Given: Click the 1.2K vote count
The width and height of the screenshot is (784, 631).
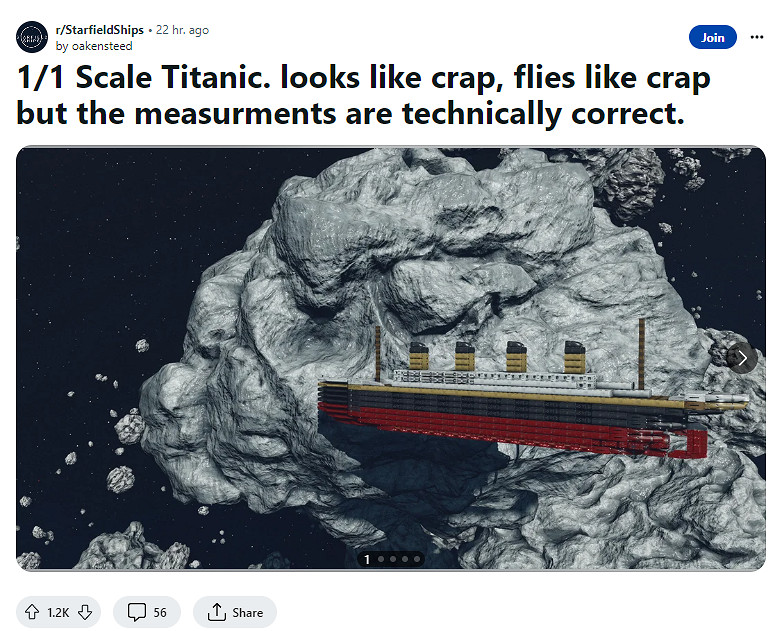Looking at the screenshot, I should tap(58, 612).
